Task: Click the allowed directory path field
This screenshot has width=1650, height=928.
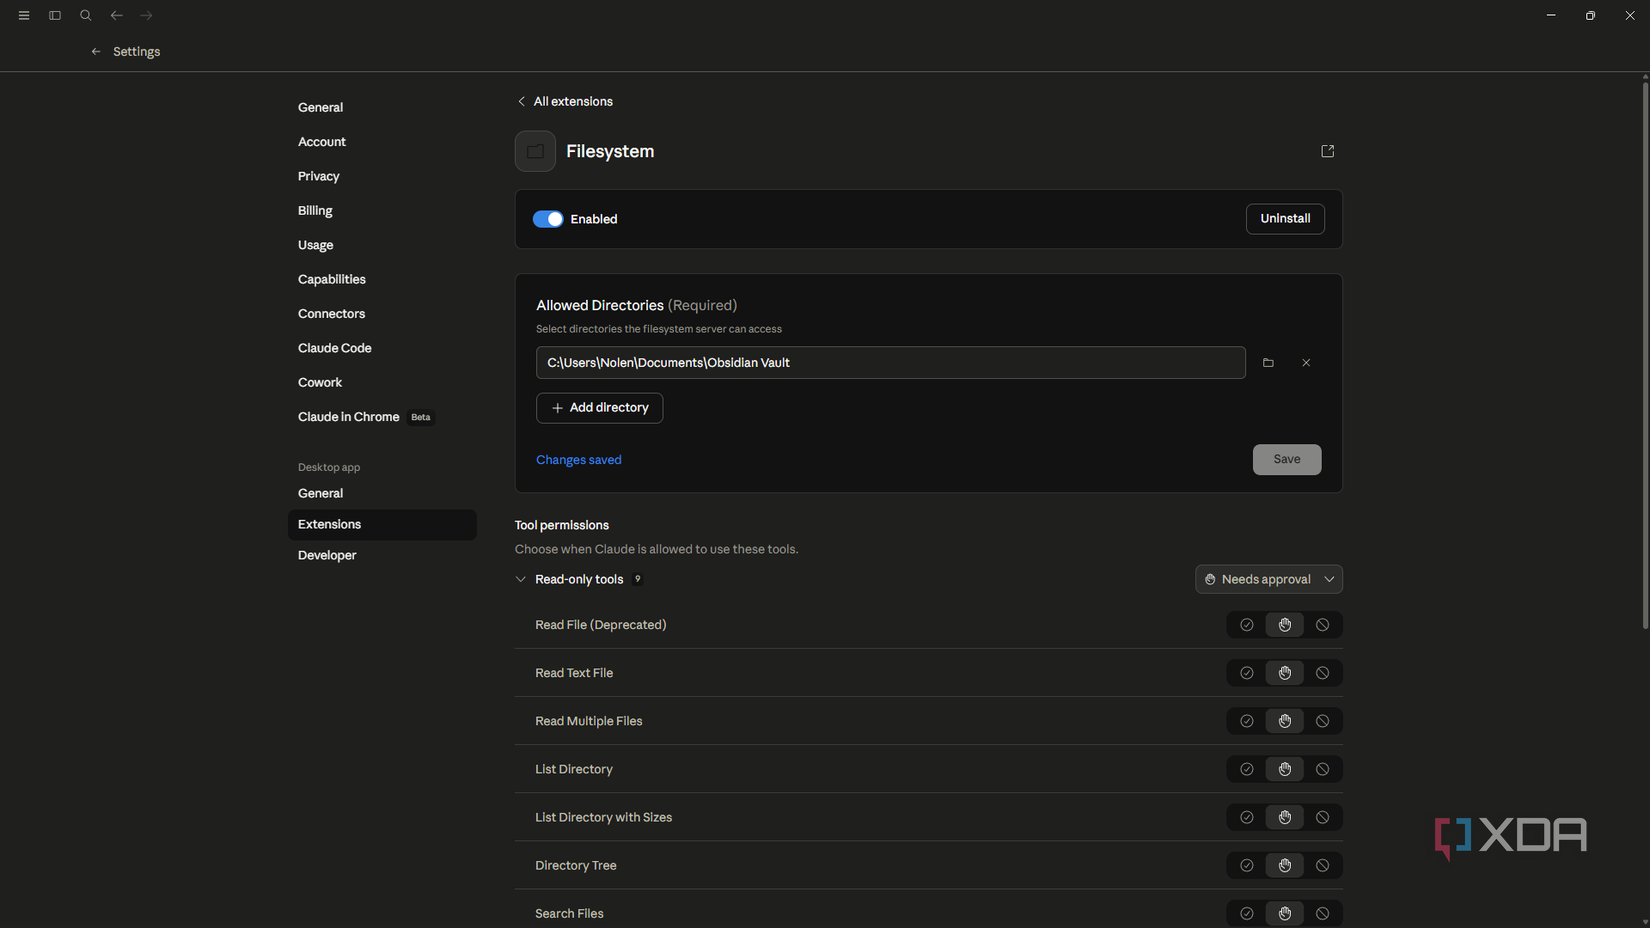Action: tap(890, 363)
